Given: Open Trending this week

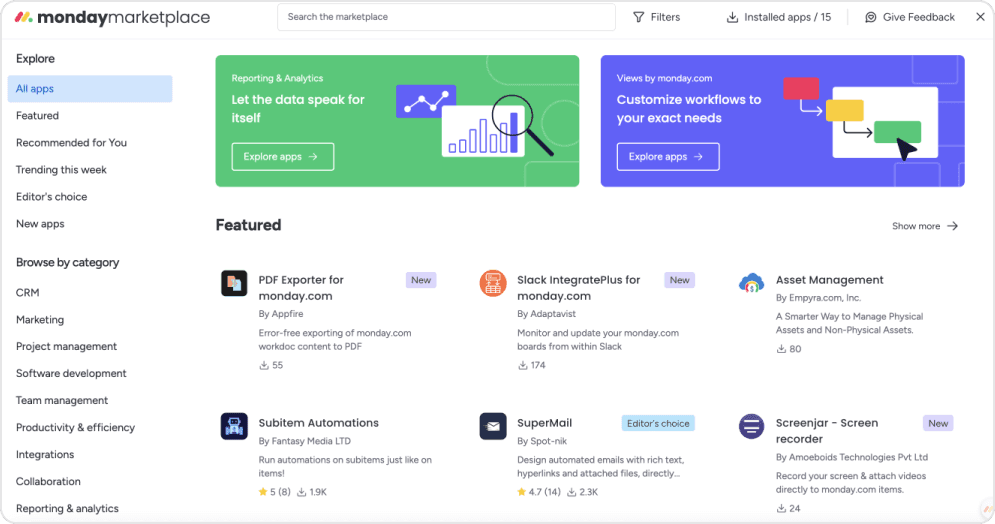Looking at the screenshot, I should (x=61, y=169).
